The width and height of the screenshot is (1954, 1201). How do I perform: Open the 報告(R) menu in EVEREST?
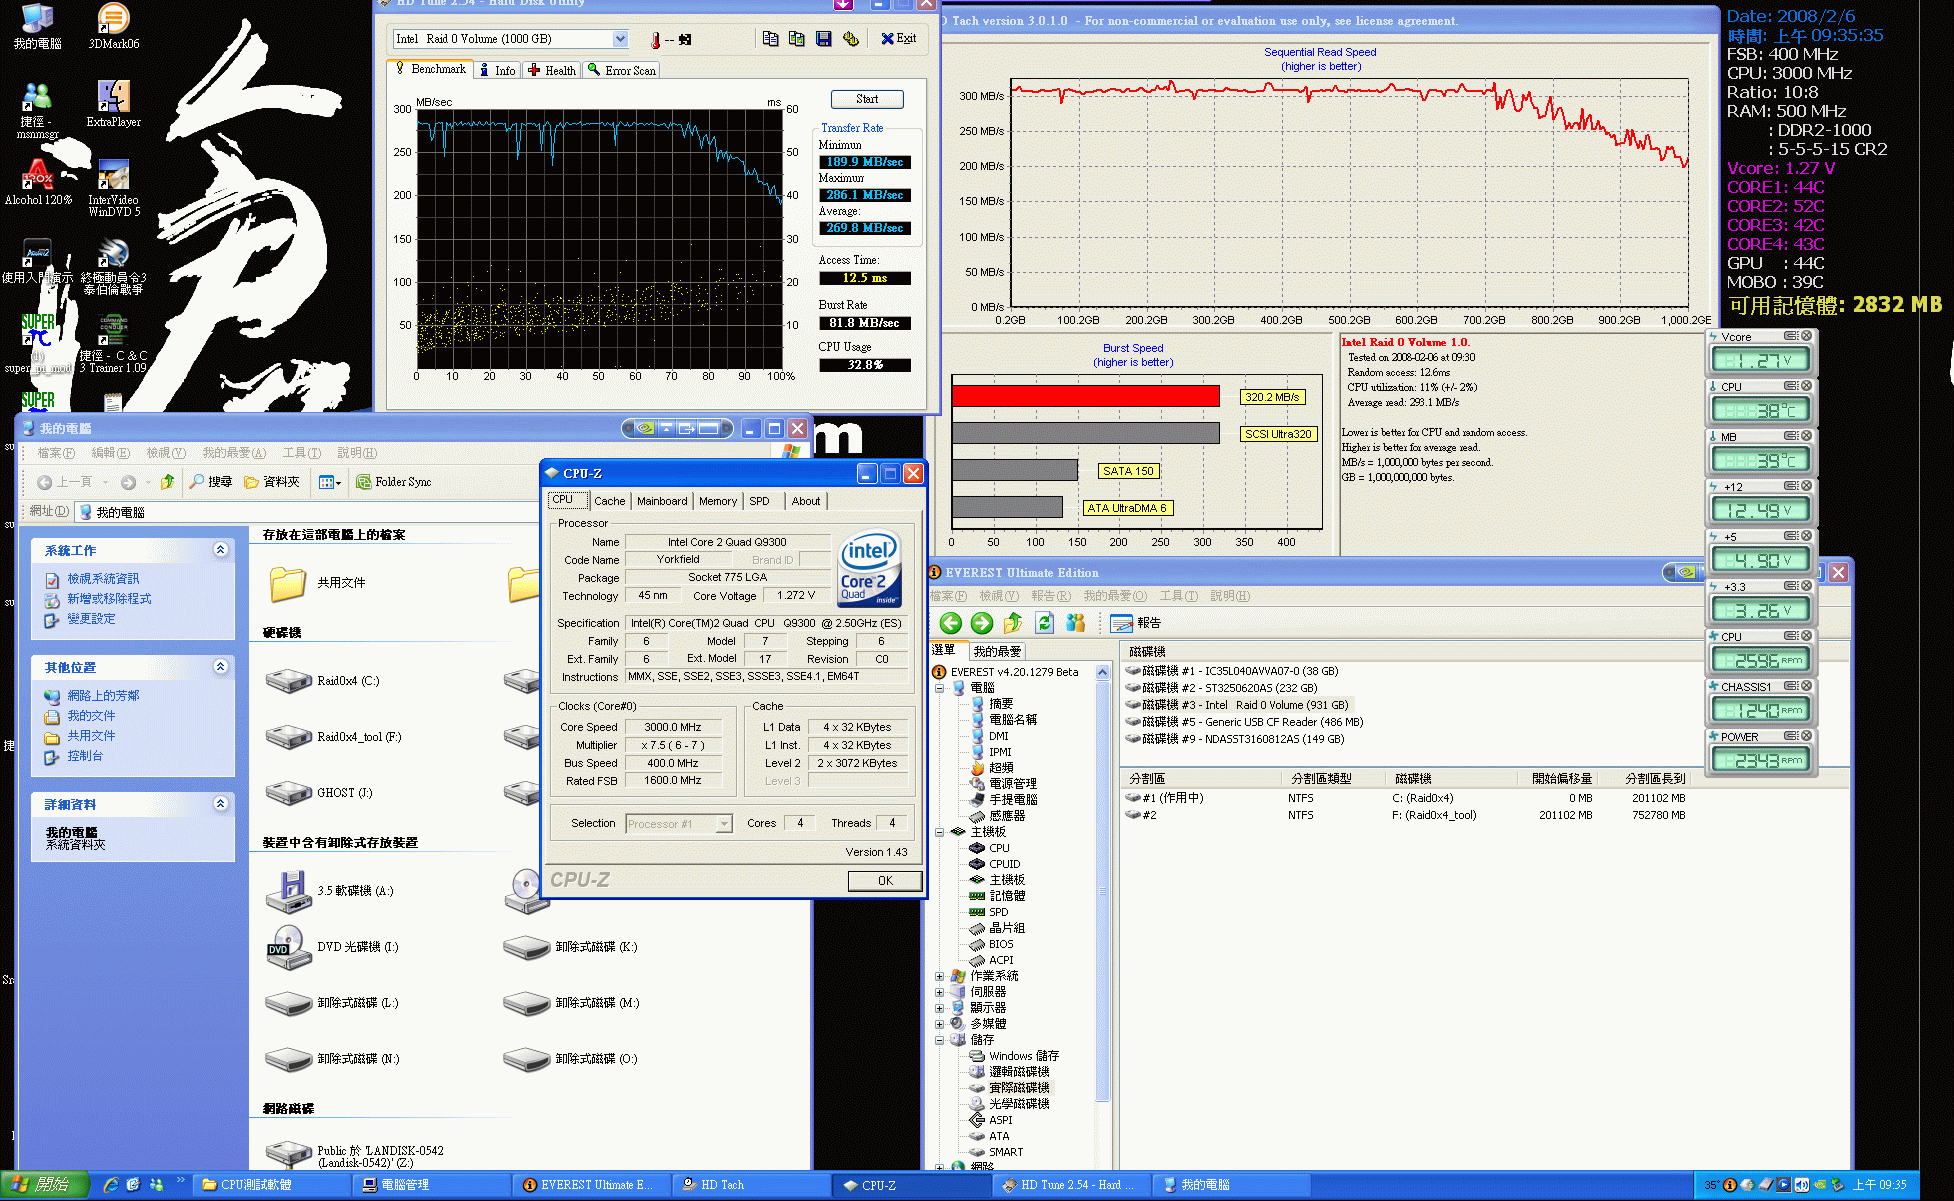1051,596
